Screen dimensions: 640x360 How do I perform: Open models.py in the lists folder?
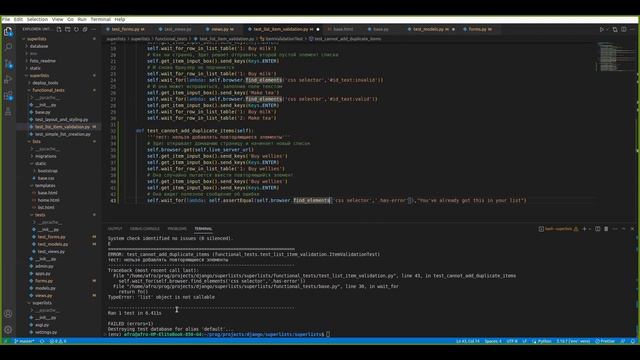click(45, 288)
